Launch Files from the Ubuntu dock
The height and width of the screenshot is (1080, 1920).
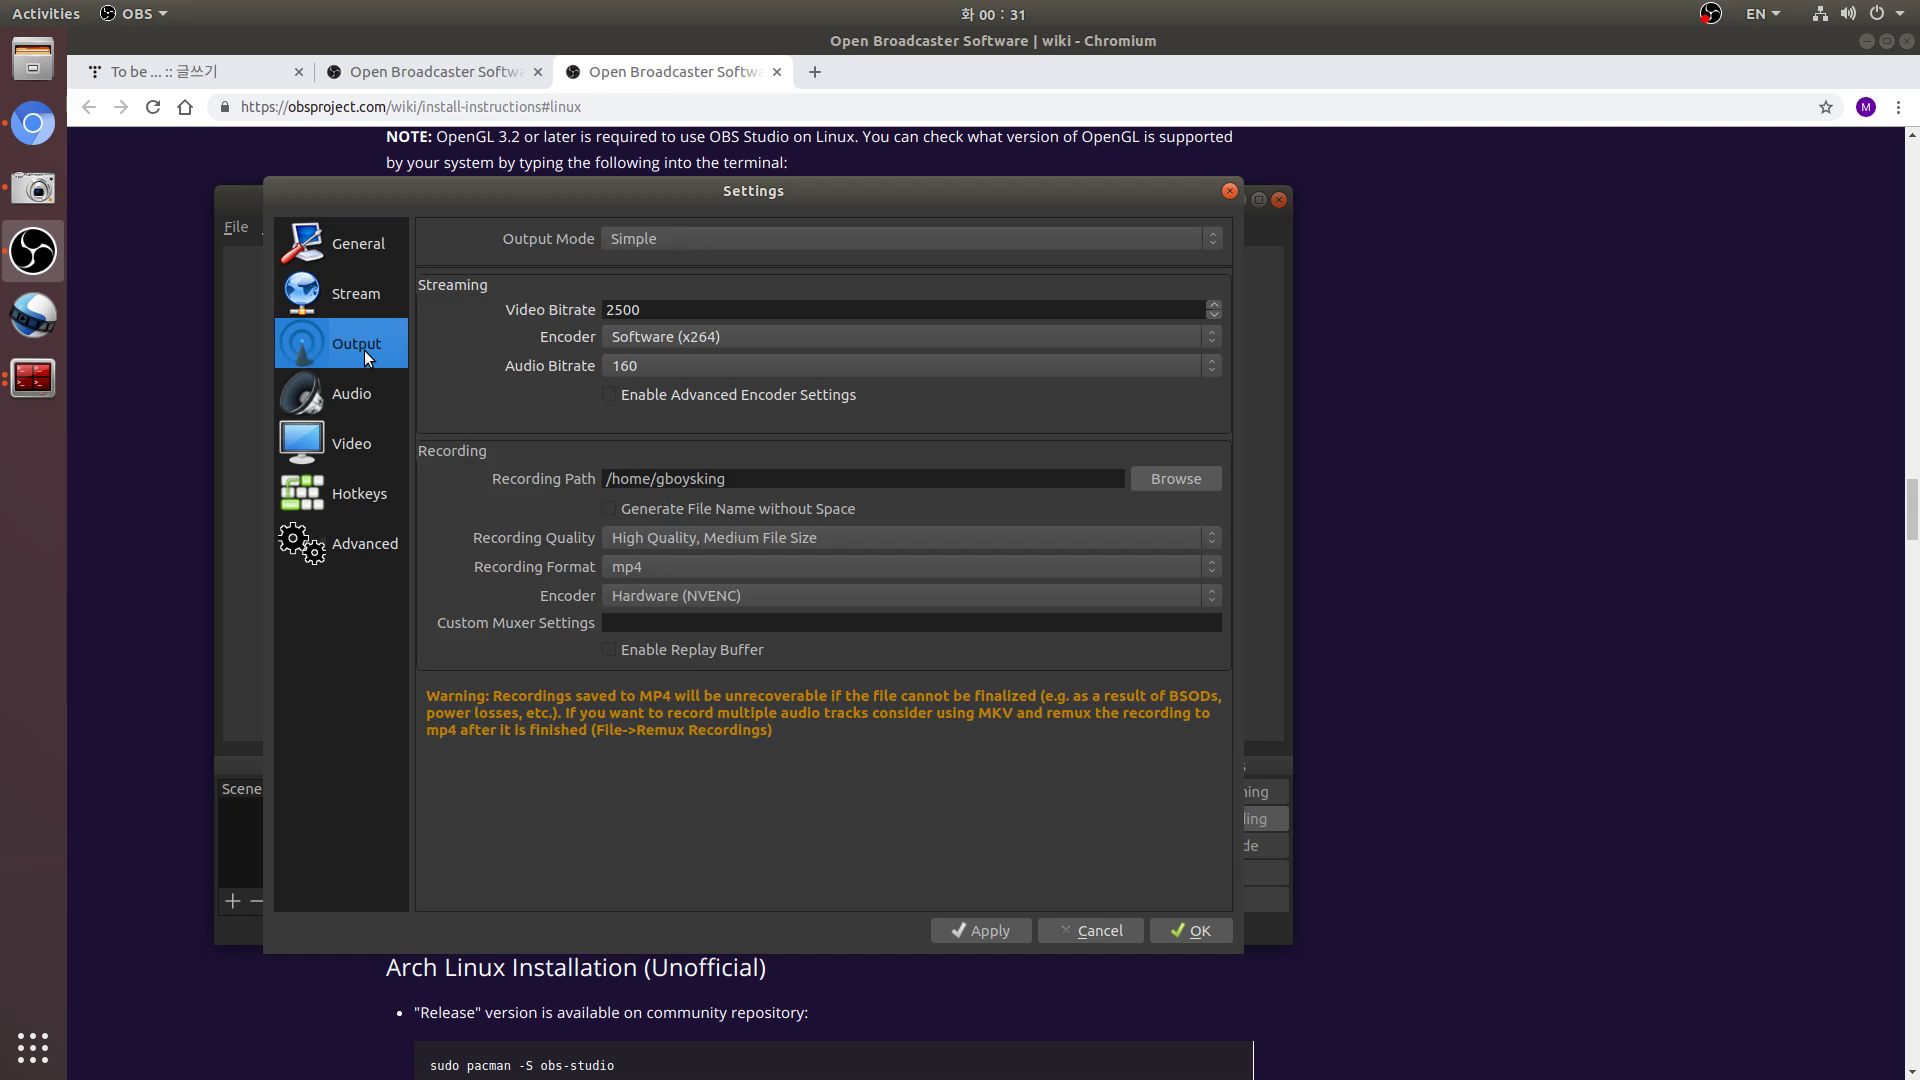[x=33, y=59]
